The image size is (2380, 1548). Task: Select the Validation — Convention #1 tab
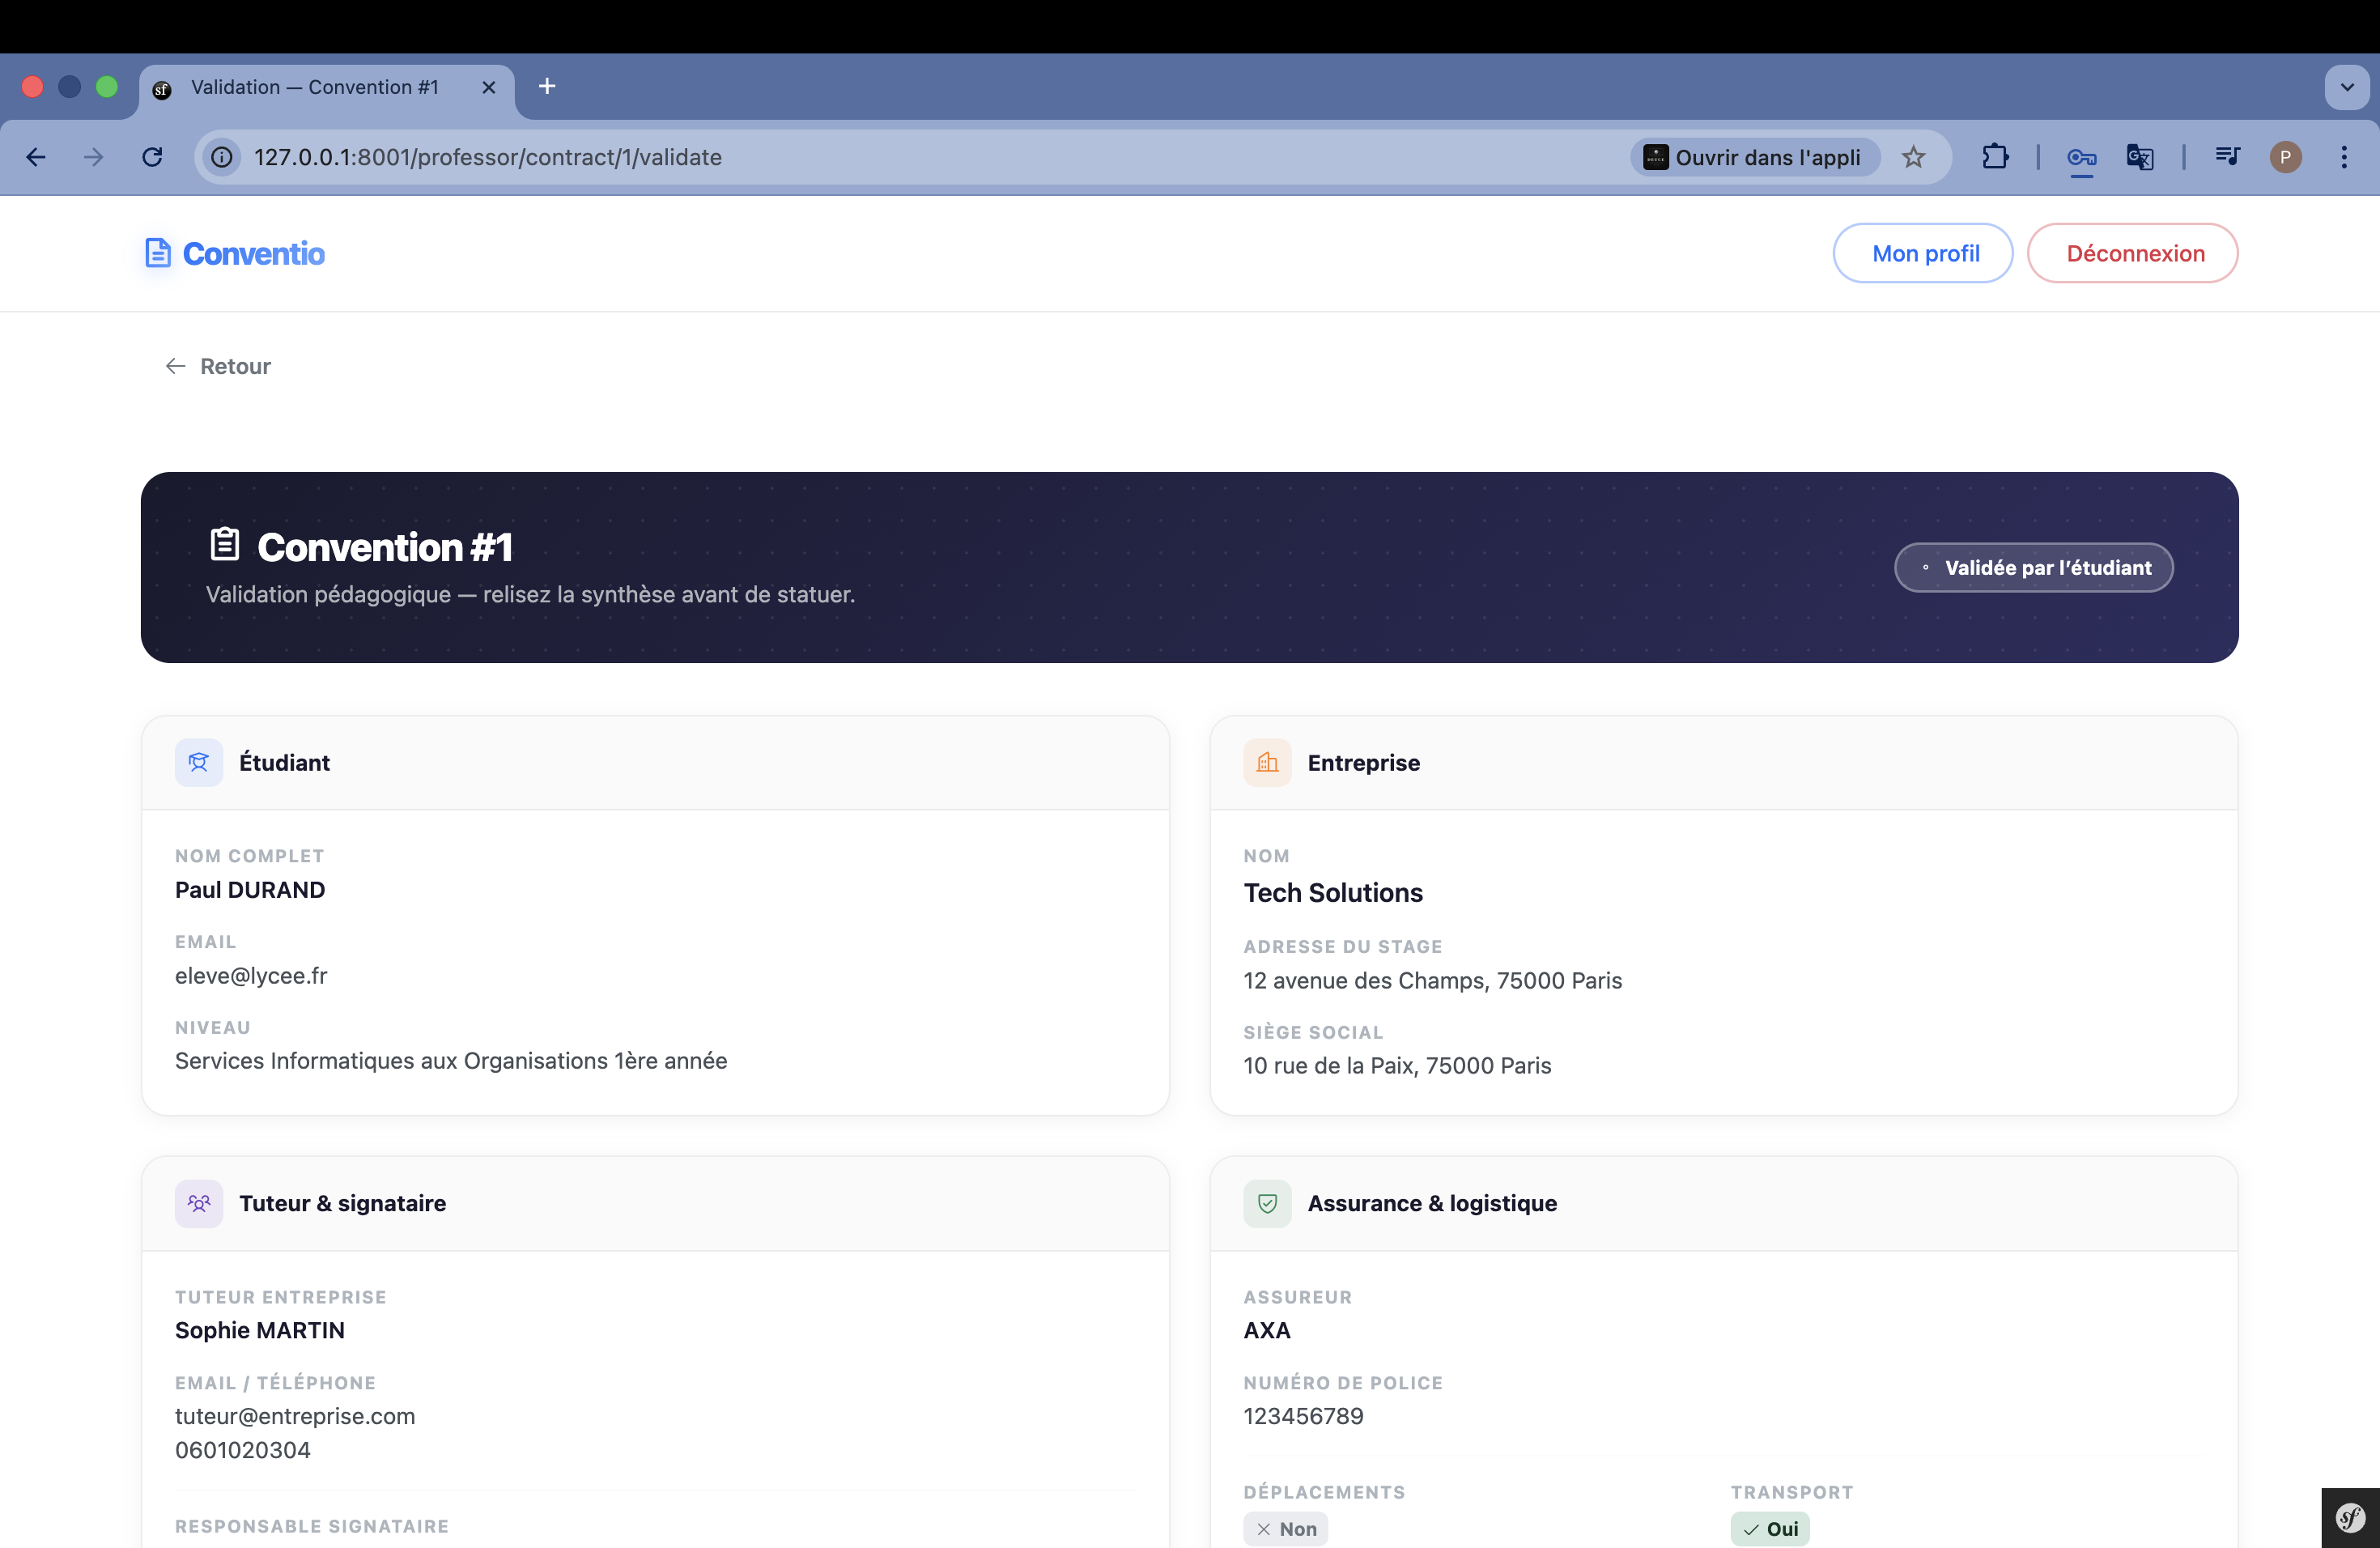coord(314,88)
